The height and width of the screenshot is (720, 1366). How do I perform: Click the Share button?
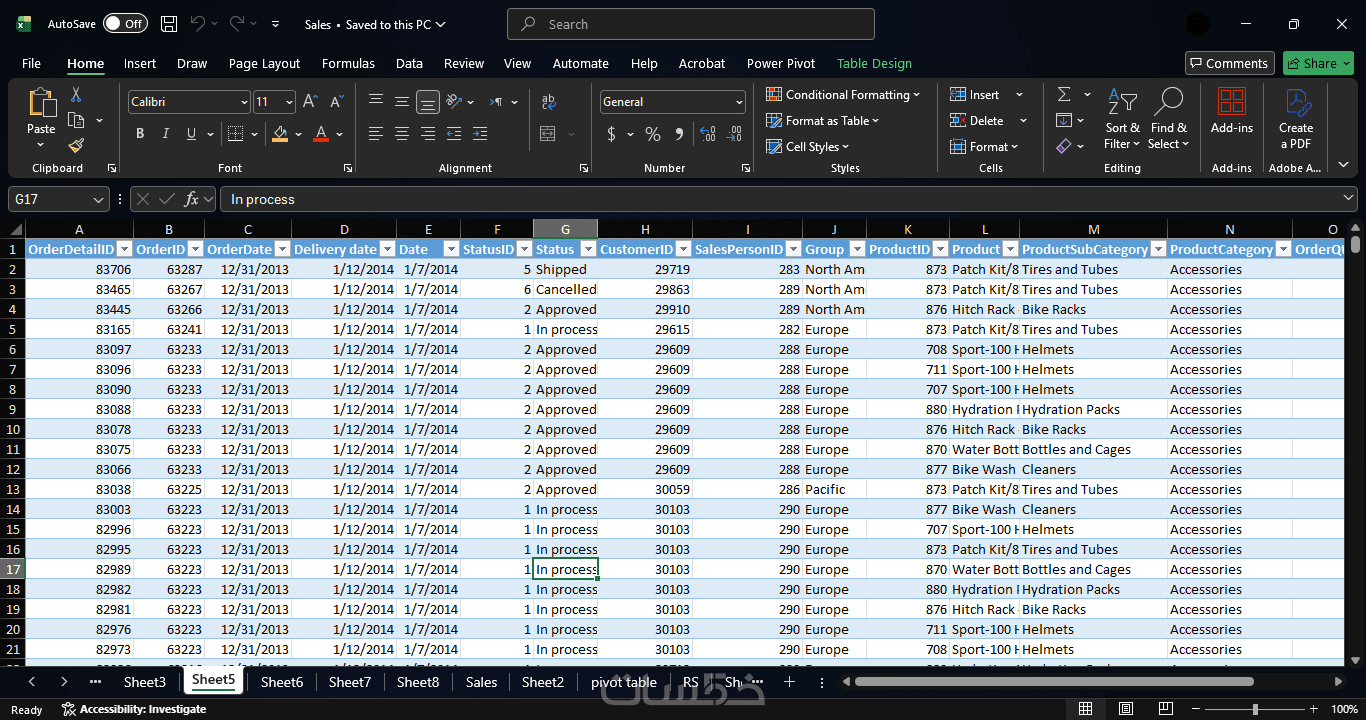(x=1318, y=63)
